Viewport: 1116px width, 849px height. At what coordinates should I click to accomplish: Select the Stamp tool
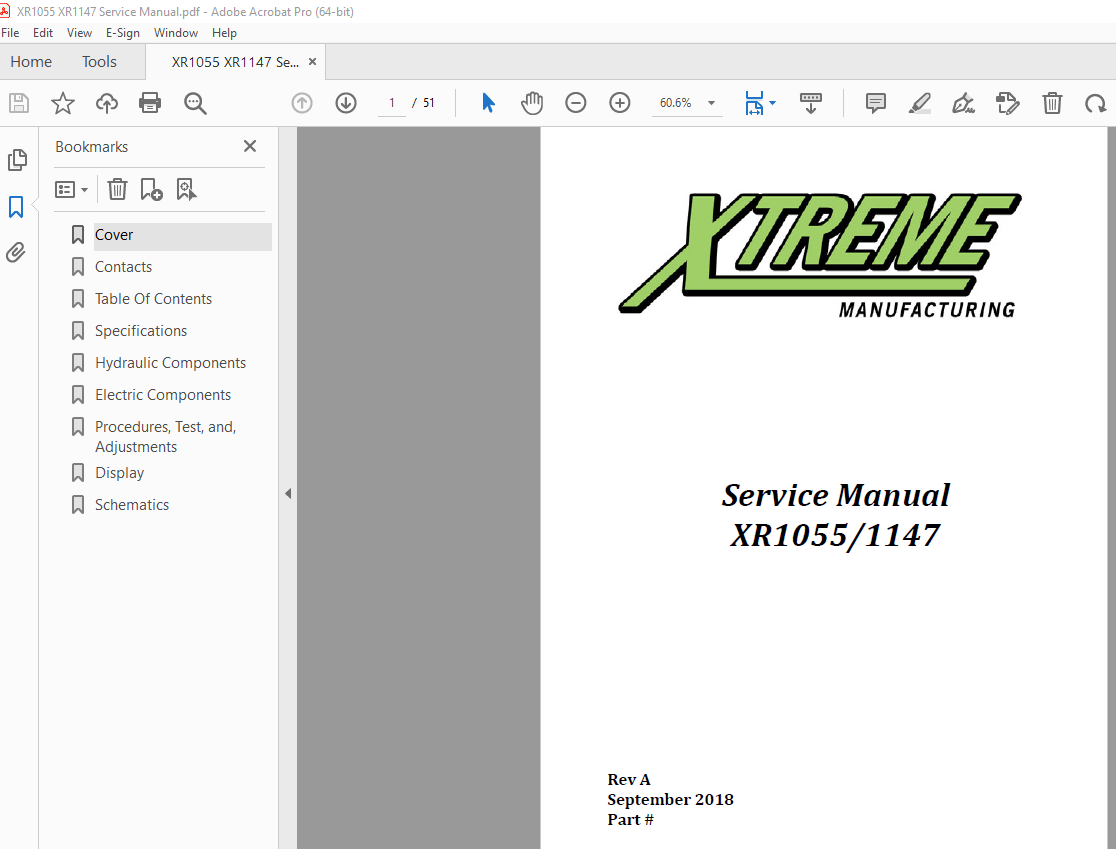click(1008, 102)
